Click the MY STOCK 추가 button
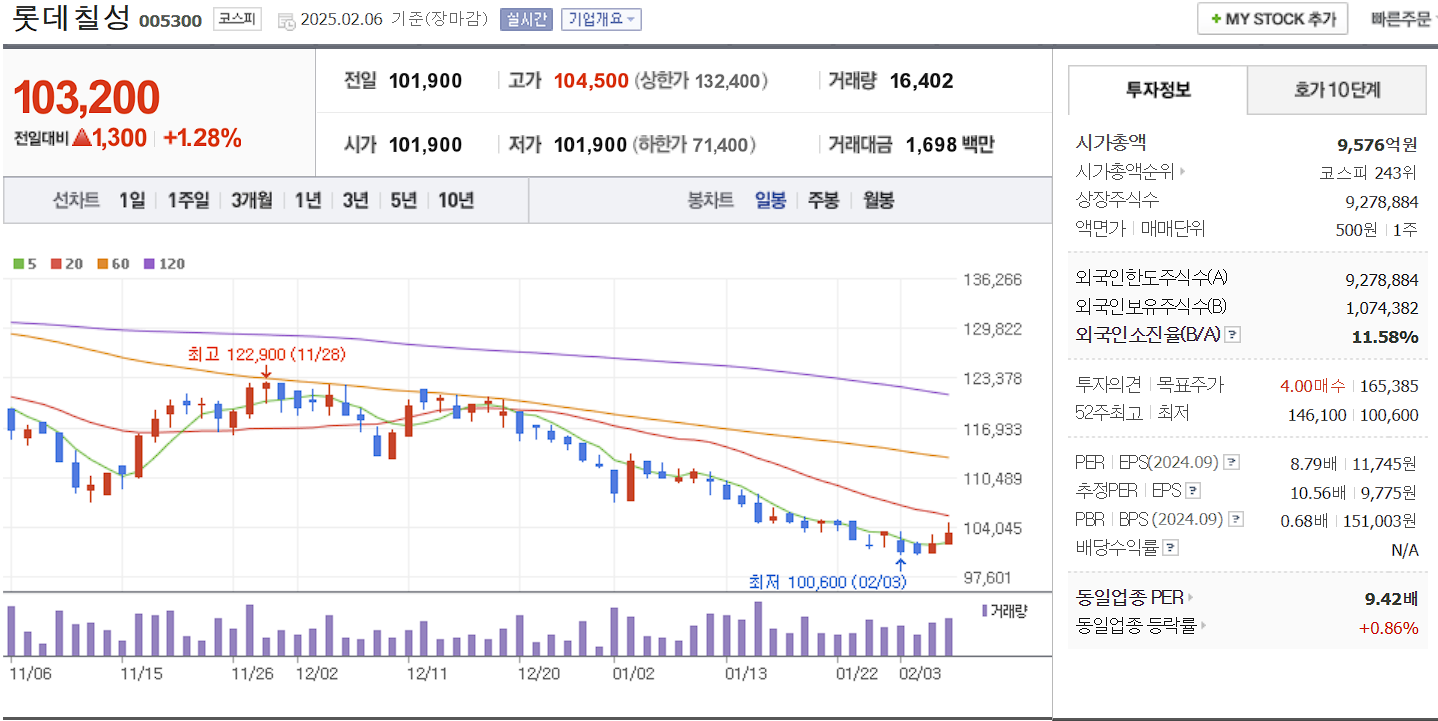 point(1272,18)
